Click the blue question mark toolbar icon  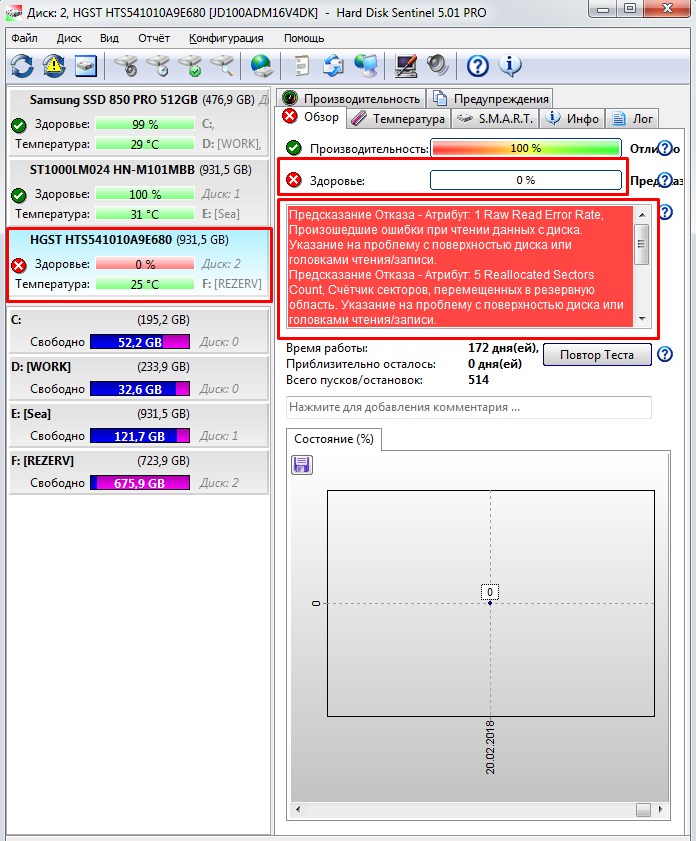tap(477, 67)
